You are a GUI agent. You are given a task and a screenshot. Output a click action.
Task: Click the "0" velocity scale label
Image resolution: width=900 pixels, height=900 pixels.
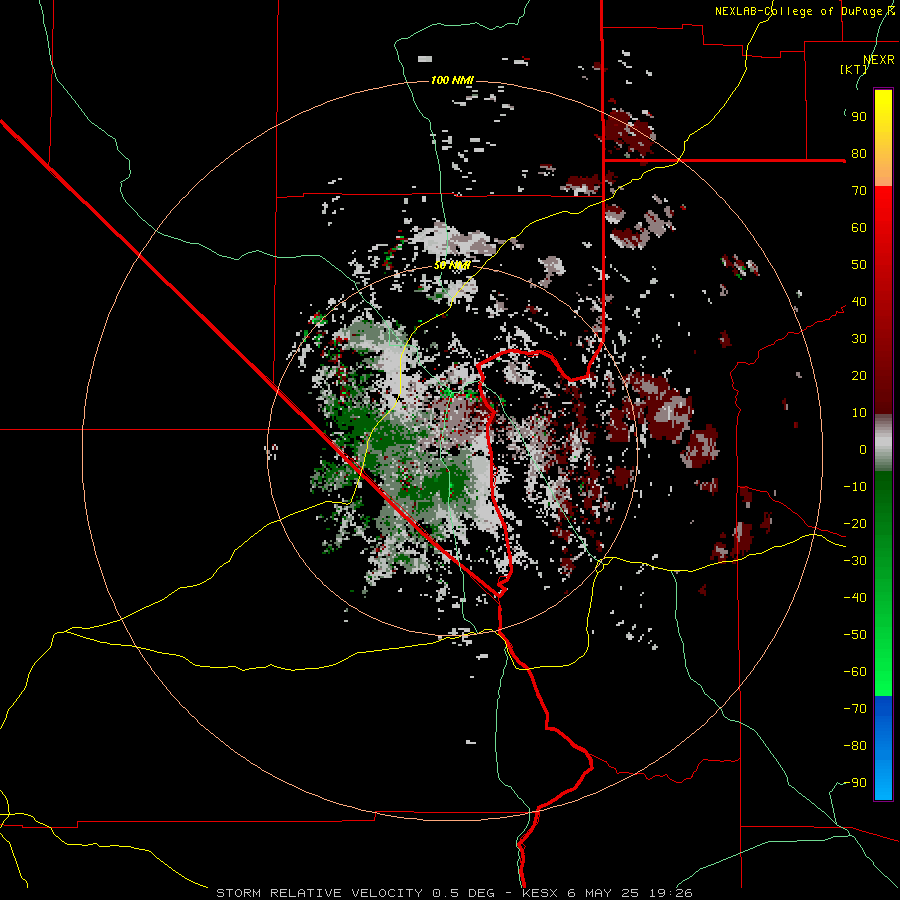863,450
